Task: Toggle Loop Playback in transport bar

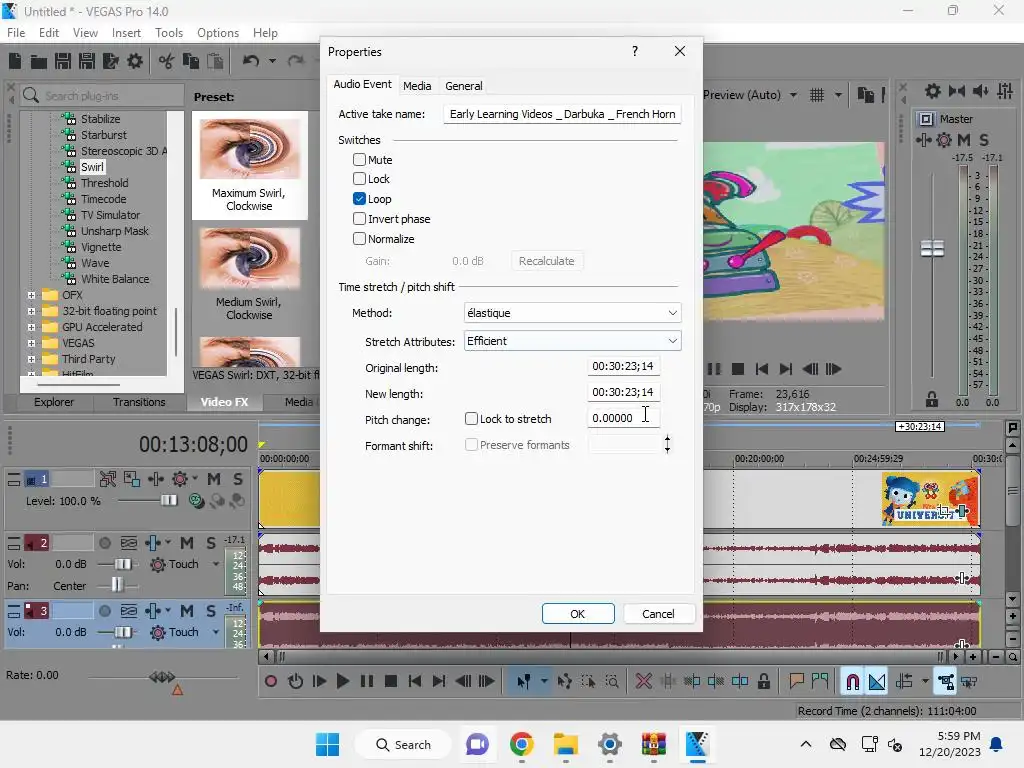Action: [x=295, y=681]
